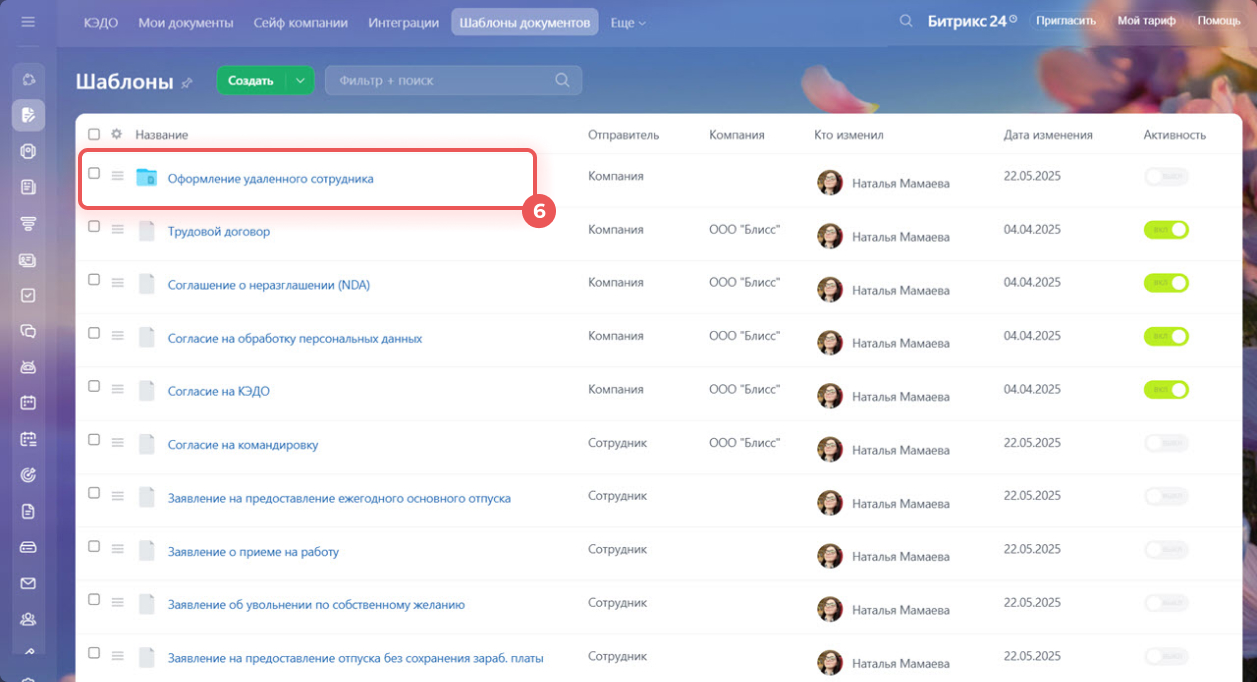
Task: Open the mail envelope icon in the sidebar
Action: pyautogui.click(x=28, y=583)
